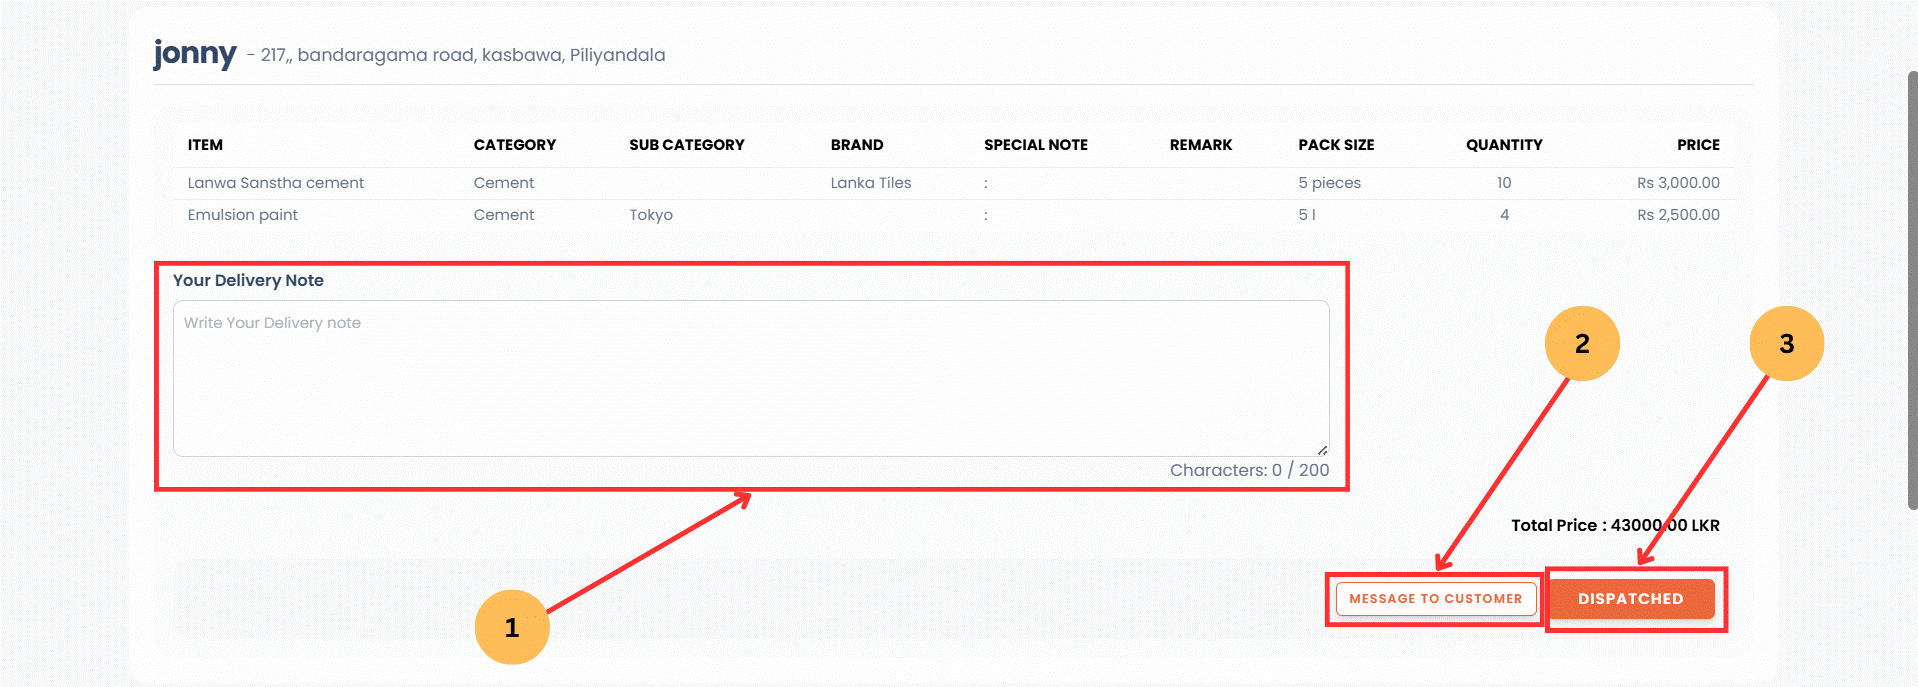1918x687 pixels.
Task: Click the MESSAGE TO CUSTOMER button
Action: (1434, 598)
